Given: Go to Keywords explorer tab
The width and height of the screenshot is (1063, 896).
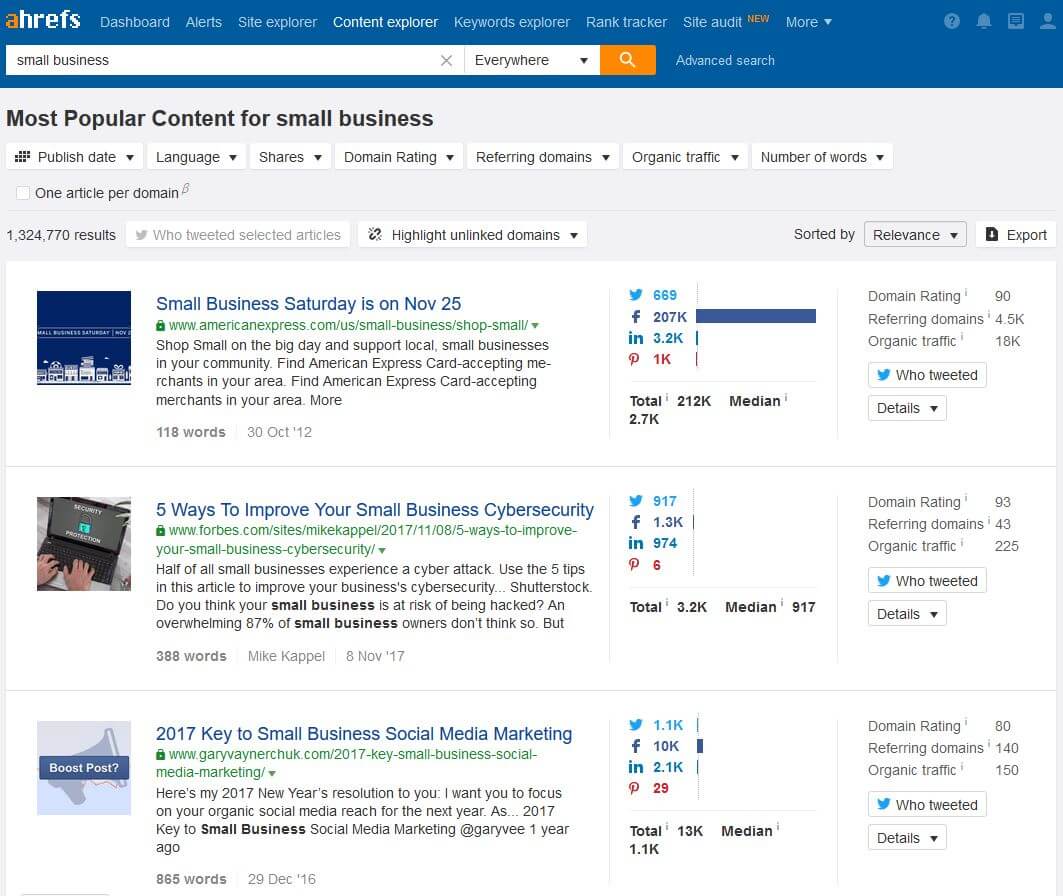Looking at the screenshot, I should point(511,22).
